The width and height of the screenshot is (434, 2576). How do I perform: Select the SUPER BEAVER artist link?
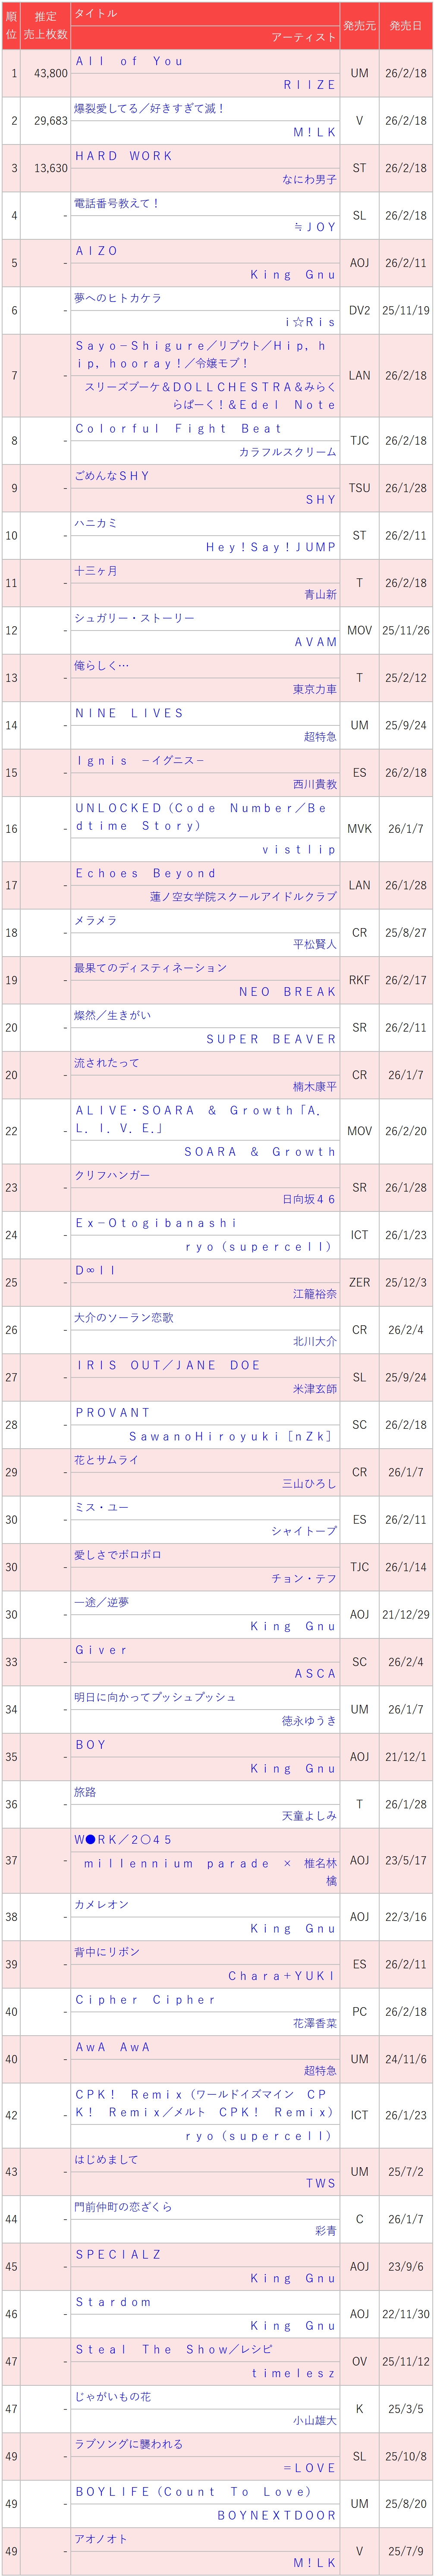tap(270, 1039)
